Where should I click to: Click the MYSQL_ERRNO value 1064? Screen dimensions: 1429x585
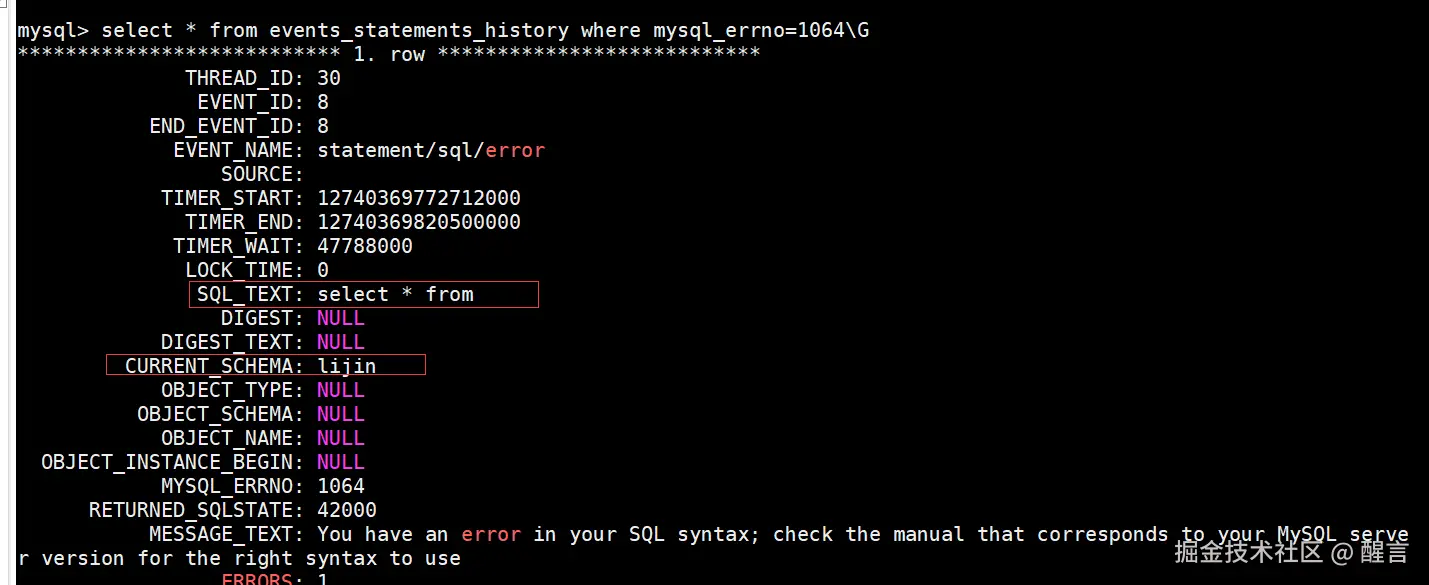tap(341, 486)
